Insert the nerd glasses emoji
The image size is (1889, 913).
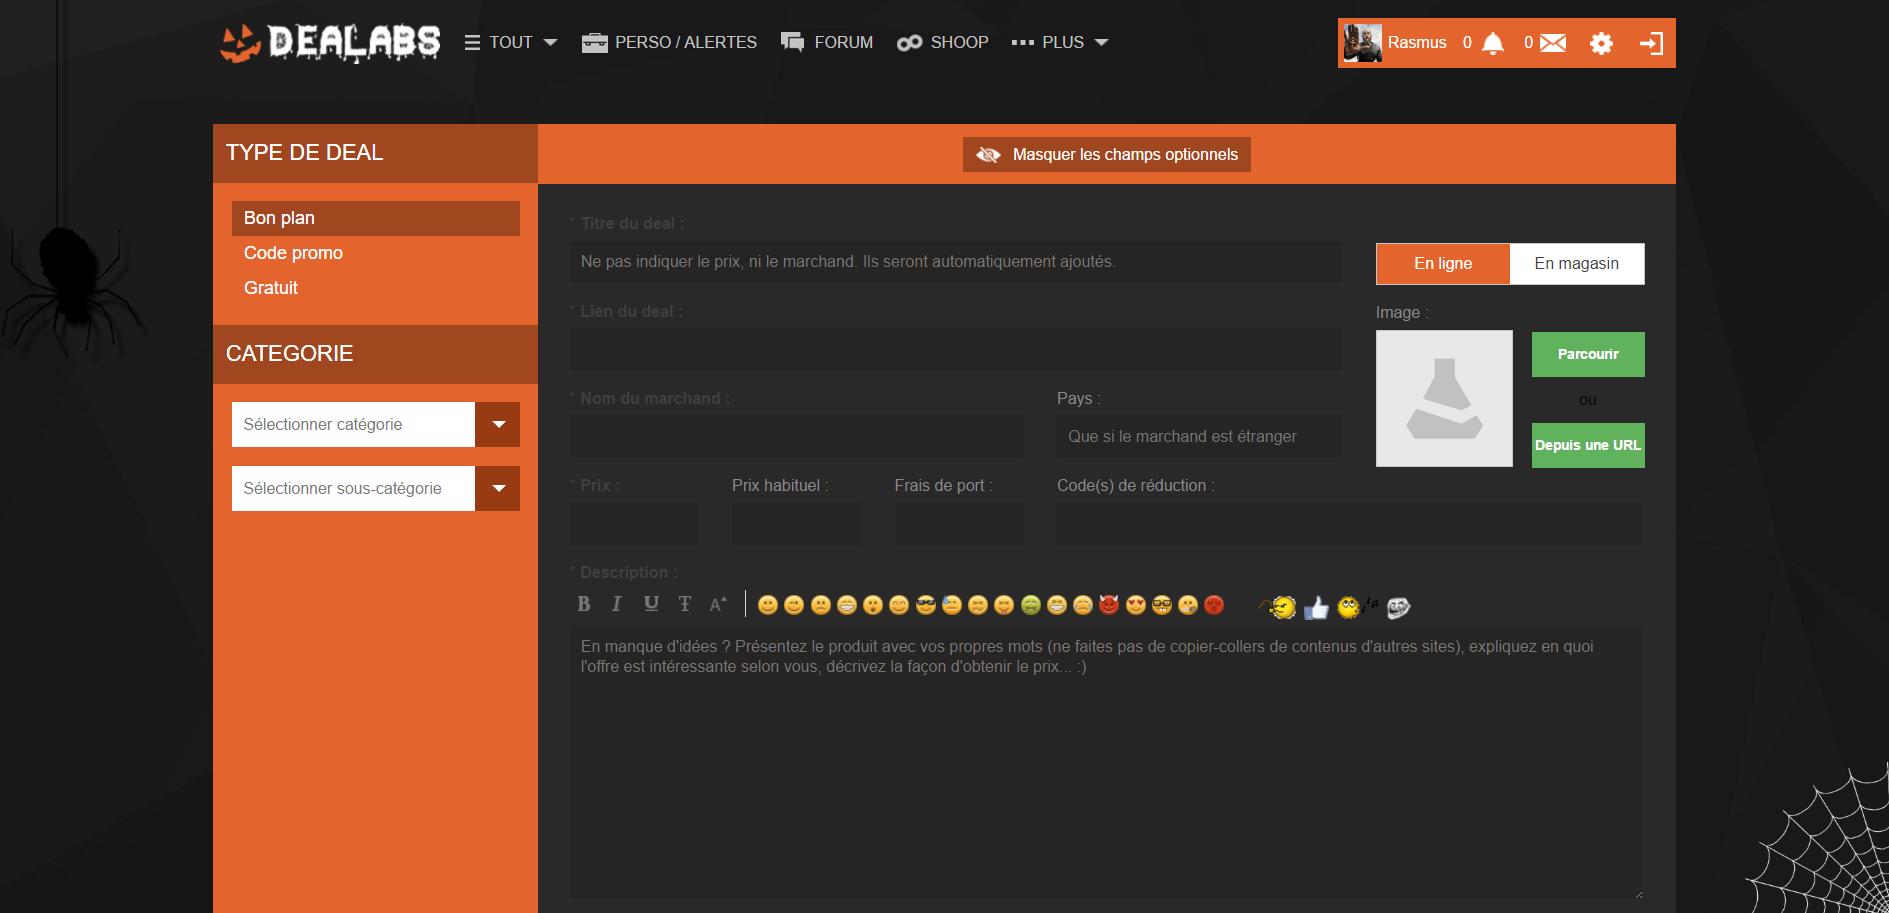pyautogui.click(x=1162, y=605)
